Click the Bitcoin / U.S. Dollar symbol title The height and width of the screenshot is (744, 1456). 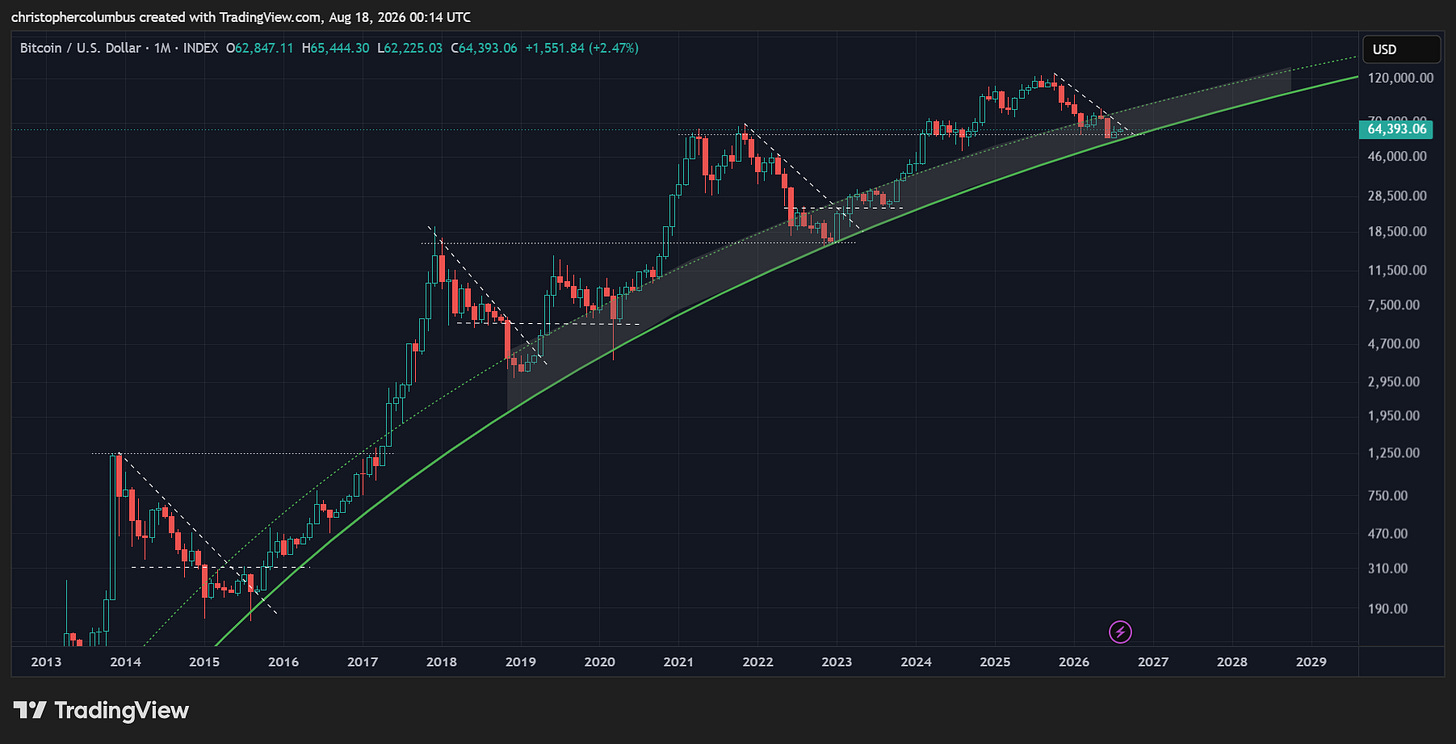click(80, 48)
